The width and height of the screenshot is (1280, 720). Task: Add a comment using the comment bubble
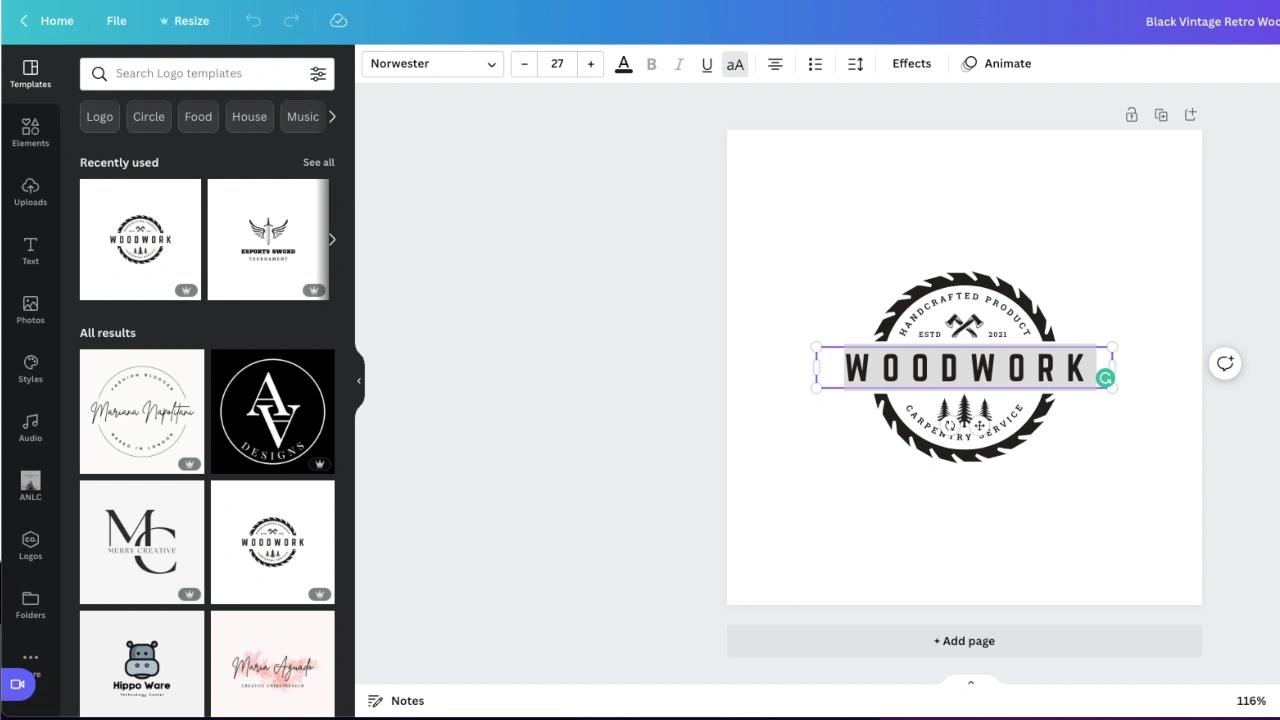pos(1225,363)
